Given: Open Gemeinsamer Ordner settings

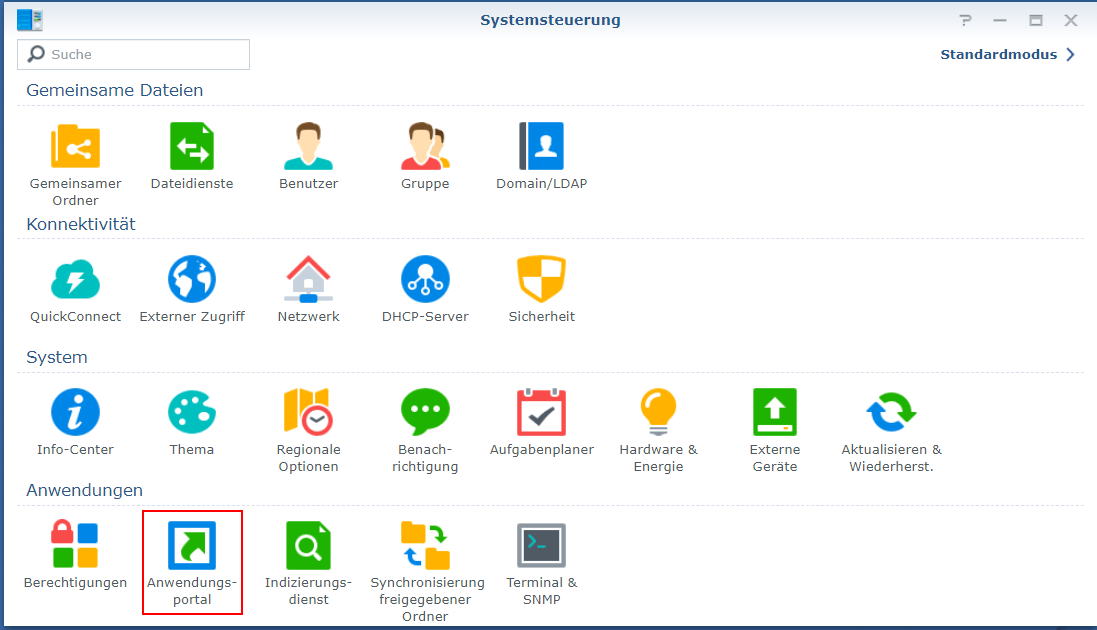Looking at the screenshot, I should 75,146.
